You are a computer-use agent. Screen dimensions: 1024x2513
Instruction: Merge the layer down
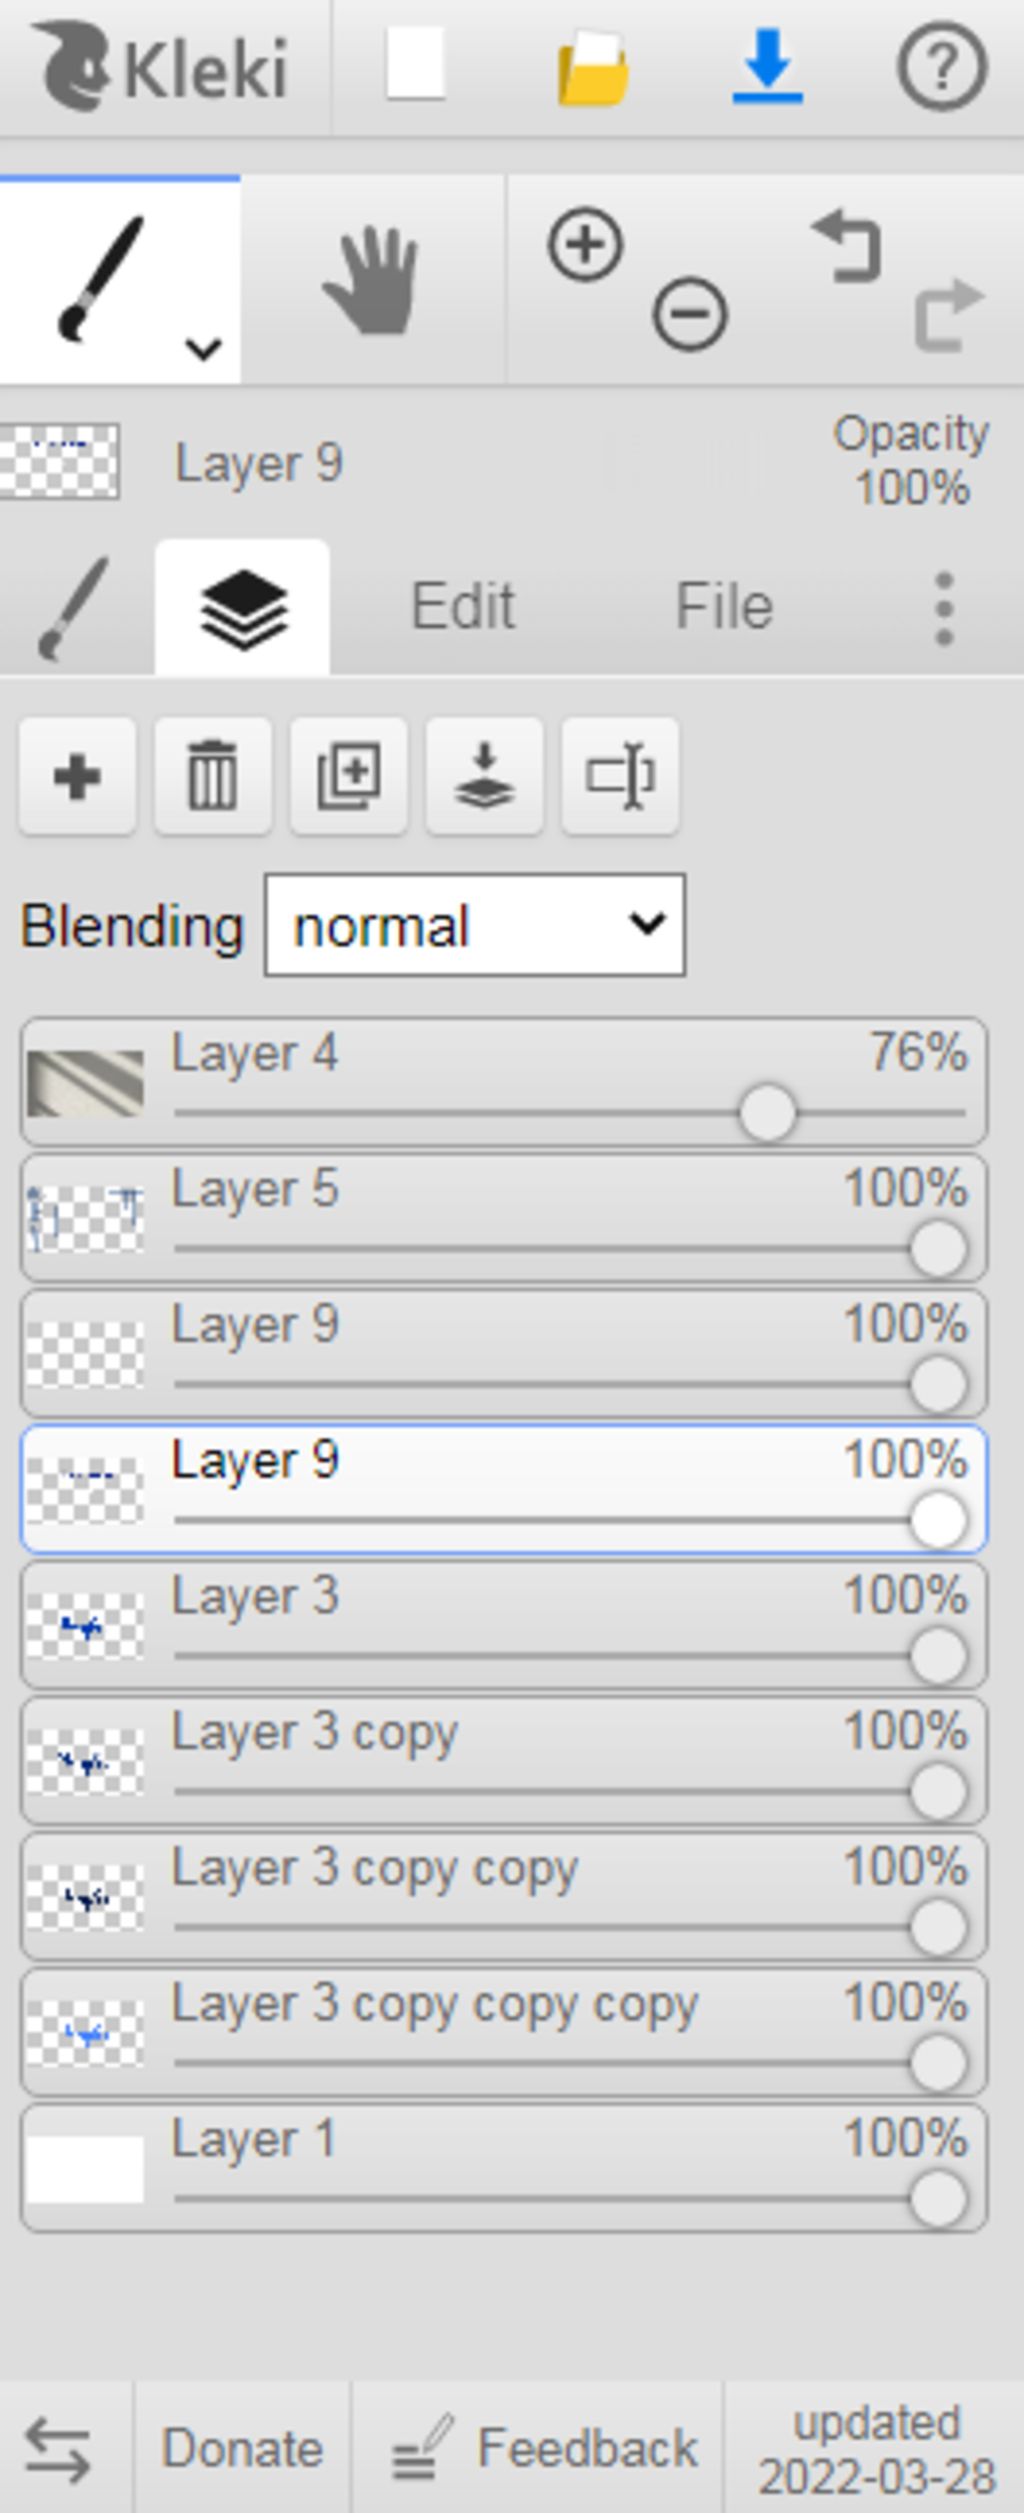[x=485, y=775]
